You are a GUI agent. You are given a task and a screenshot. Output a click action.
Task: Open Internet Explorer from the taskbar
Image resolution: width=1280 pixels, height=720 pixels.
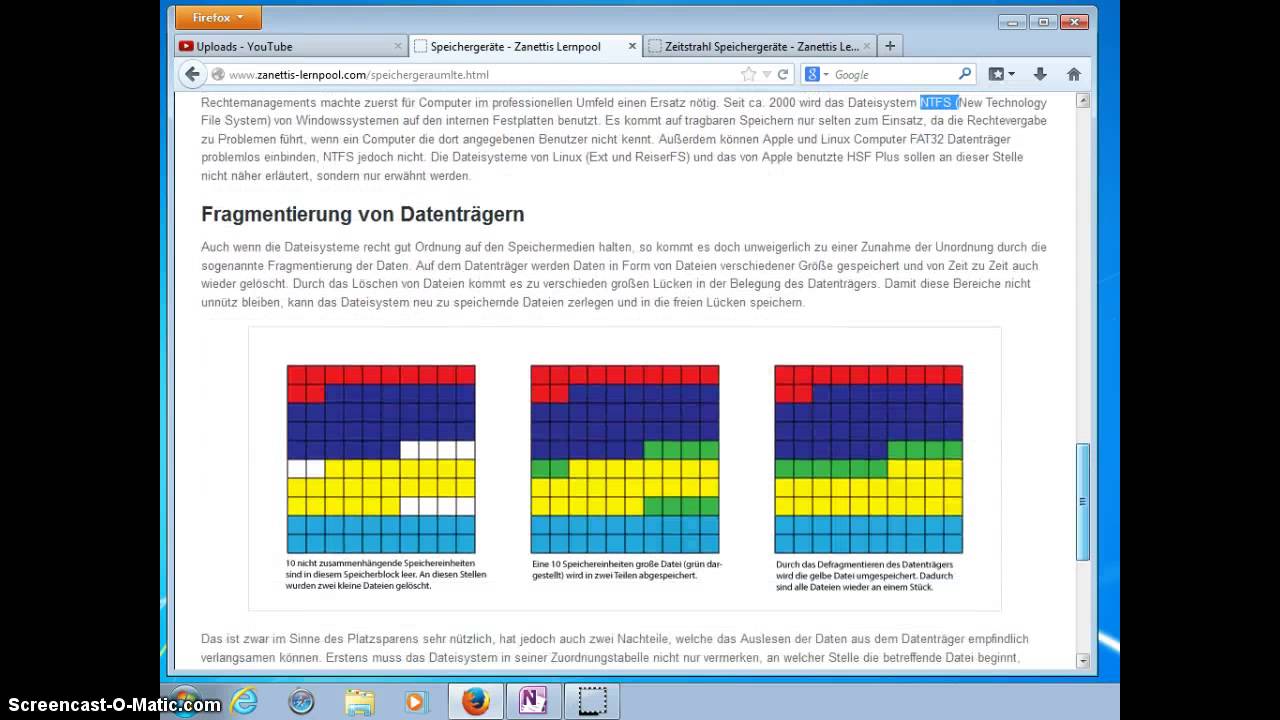point(243,701)
